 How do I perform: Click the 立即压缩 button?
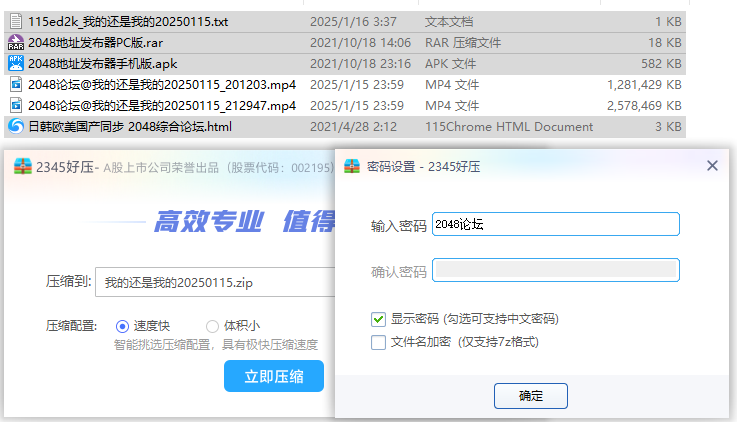pyautogui.click(x=274, y=376)
